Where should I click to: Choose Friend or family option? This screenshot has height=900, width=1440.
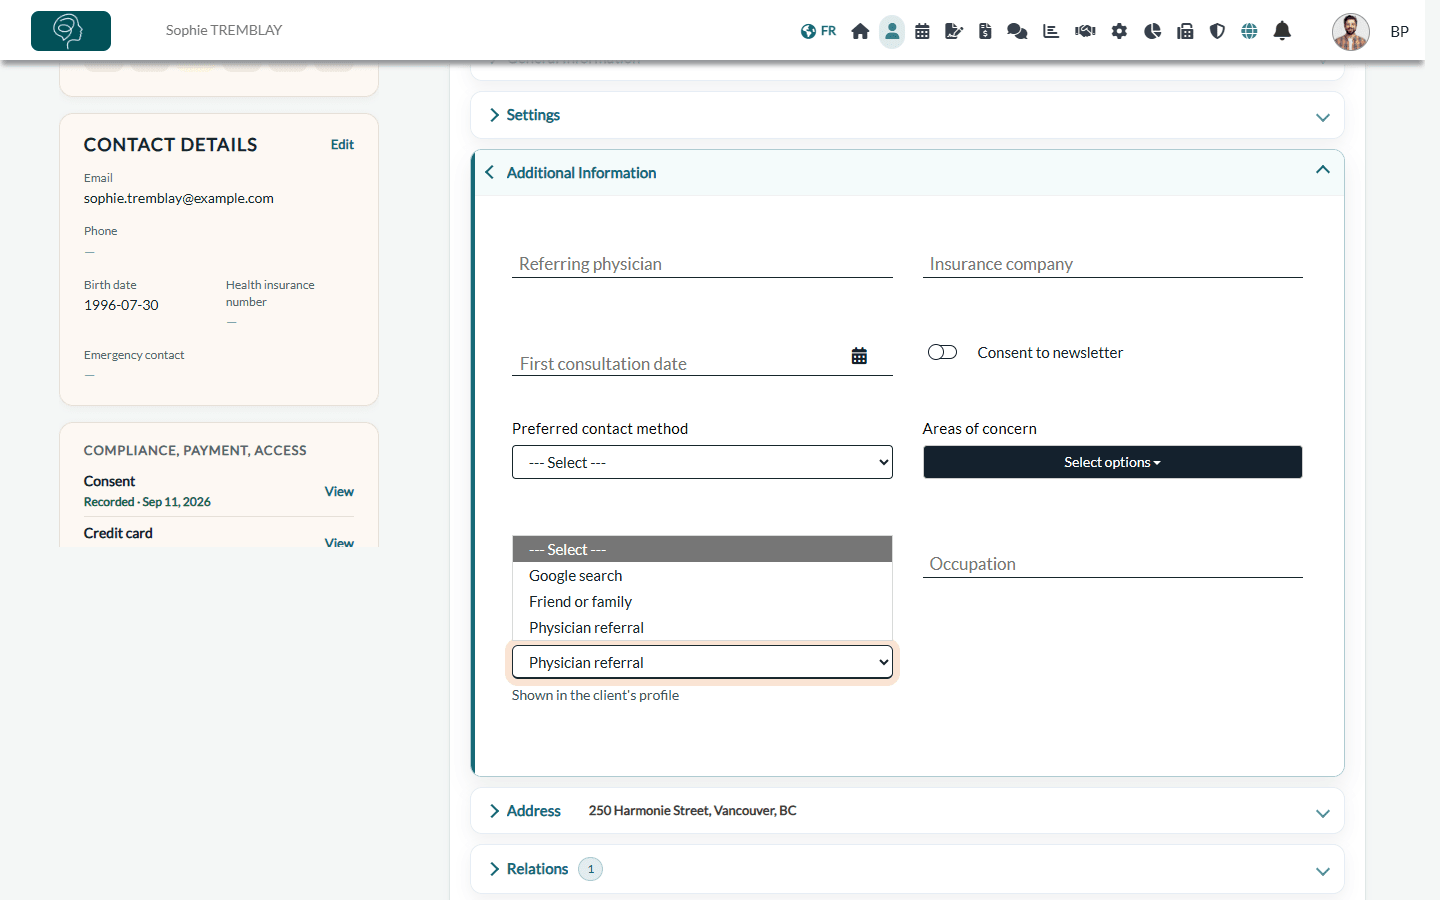(702, 602)
